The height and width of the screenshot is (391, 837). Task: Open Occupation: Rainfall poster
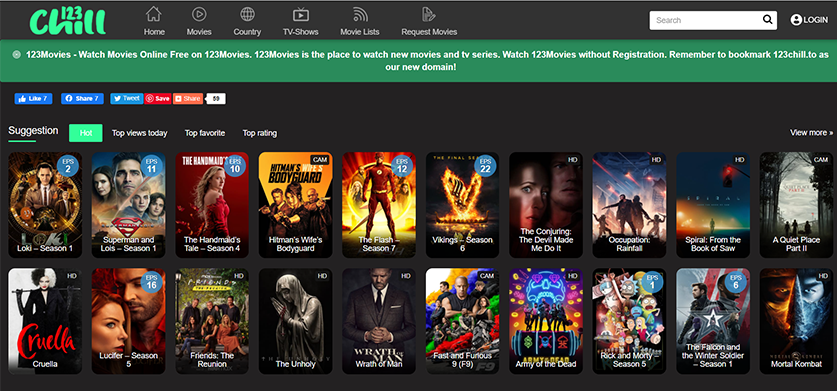[629, 205]
